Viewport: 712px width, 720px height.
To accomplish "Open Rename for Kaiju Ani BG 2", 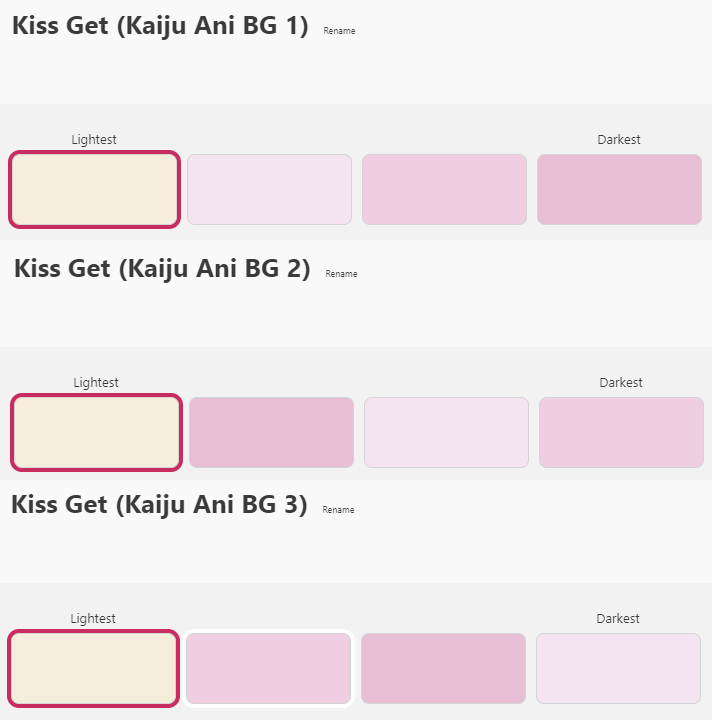I will click(x=341, y=274).
